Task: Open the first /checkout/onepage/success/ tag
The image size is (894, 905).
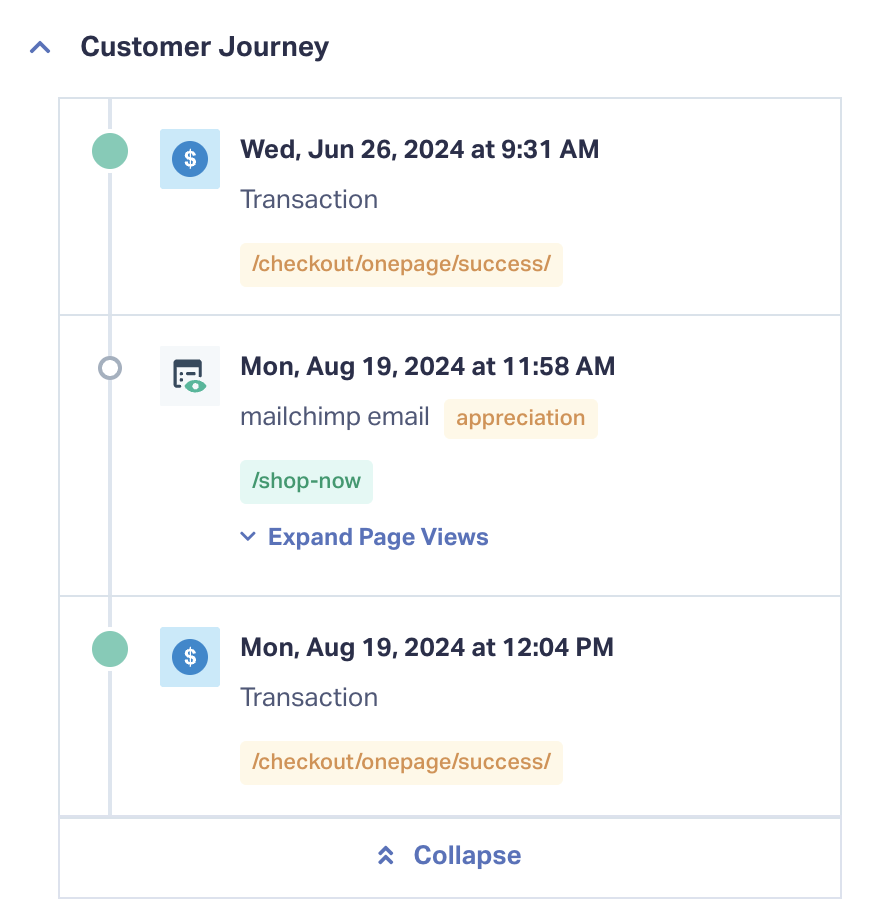Action: (401, 264)
